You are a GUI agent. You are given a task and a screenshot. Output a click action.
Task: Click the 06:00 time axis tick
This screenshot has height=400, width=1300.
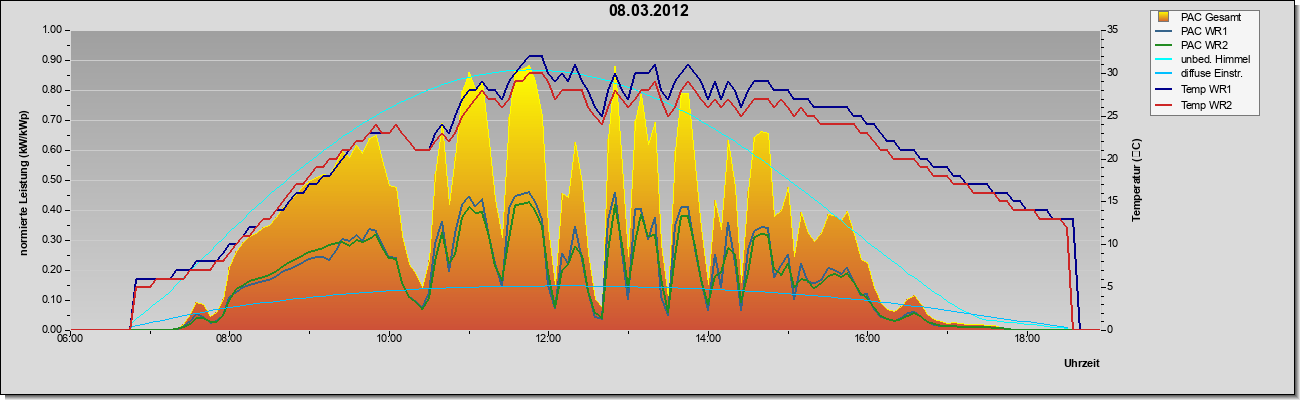point(70,339)
